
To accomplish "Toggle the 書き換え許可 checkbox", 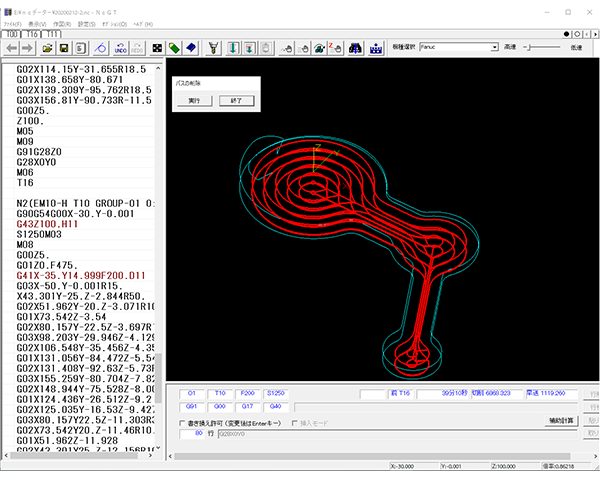I will (182, 423).
